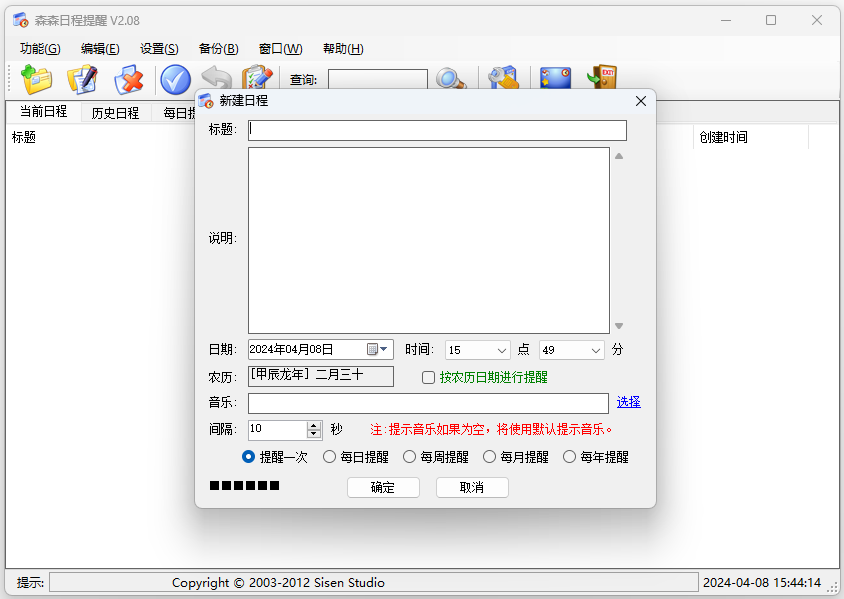Viewport: 844px width, 599px height.
Task: Click the edit schedule pencil icon
Action: click(x=82, y=80)
